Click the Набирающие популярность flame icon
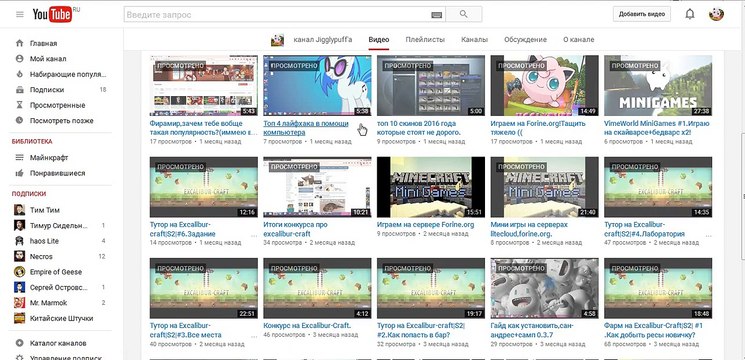745x360 pixels. tap(19, 74)
